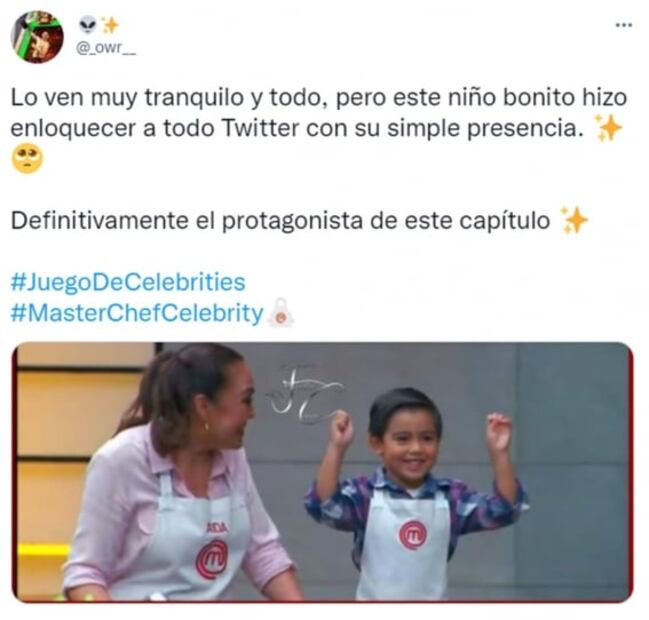Open the #MasterChefCelebrity hashtag
The image size is (649, 620).
click(x=137, y=312)
